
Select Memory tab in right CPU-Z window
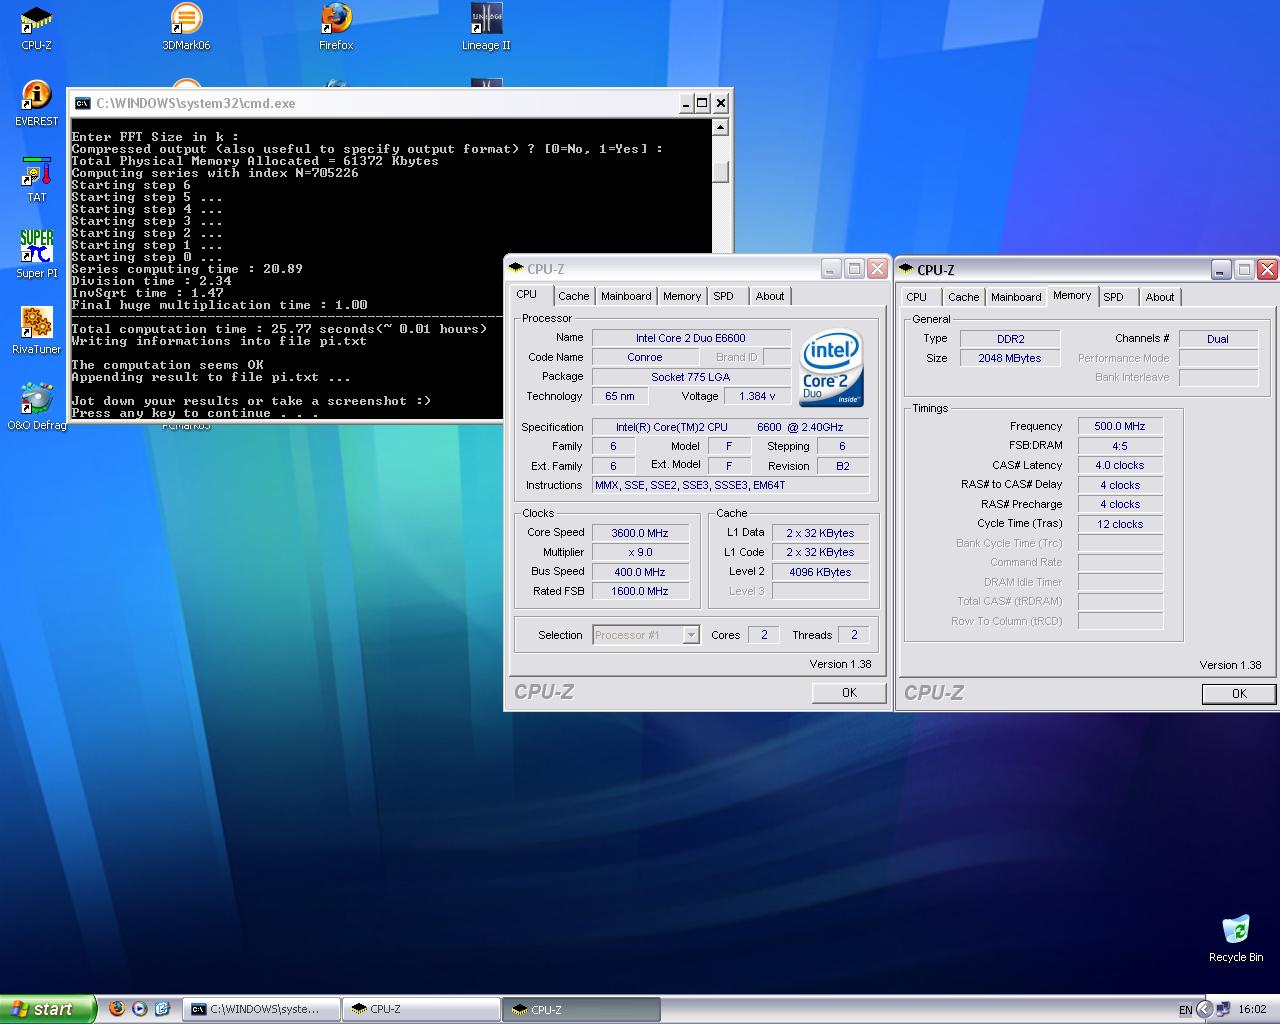[1072, 296]
